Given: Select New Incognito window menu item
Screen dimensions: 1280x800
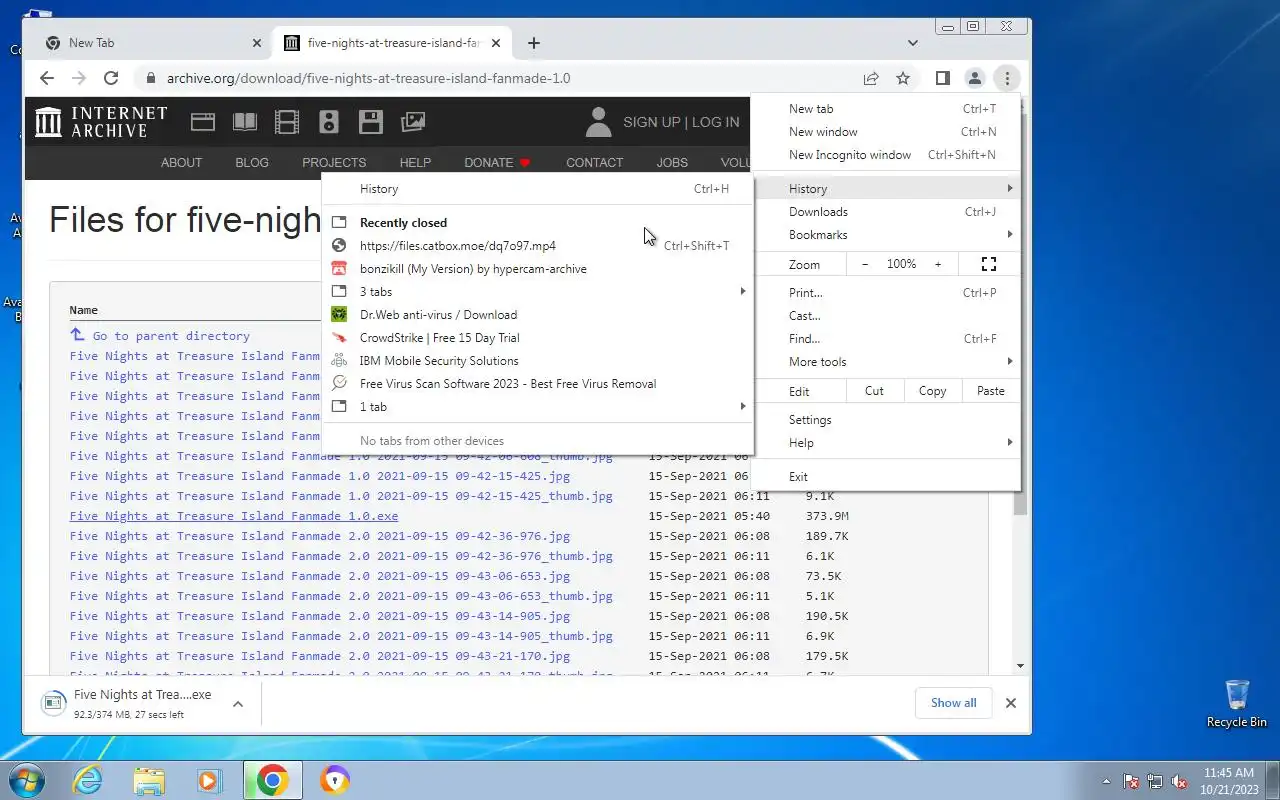Looking at the screenshot, I should tap(886, 155).
